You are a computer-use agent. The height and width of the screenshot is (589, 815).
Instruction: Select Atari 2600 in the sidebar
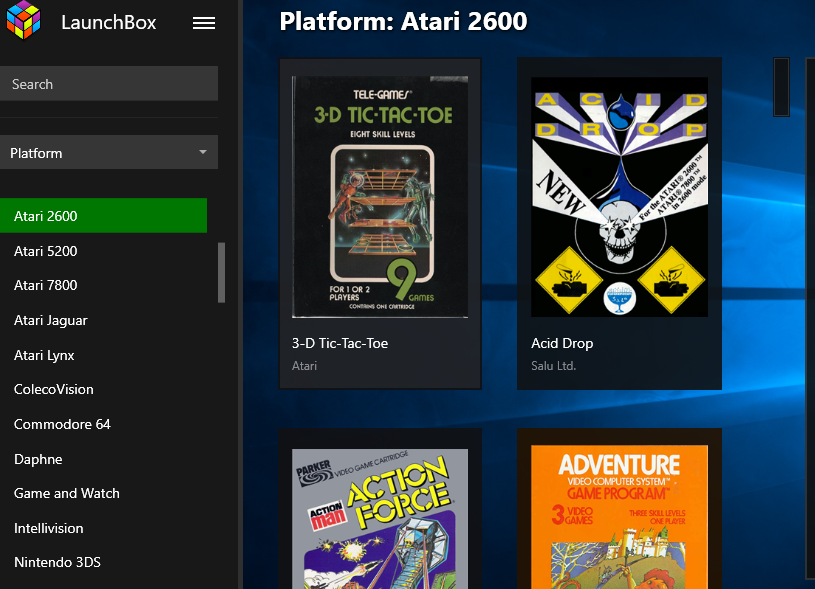point(103,215)
